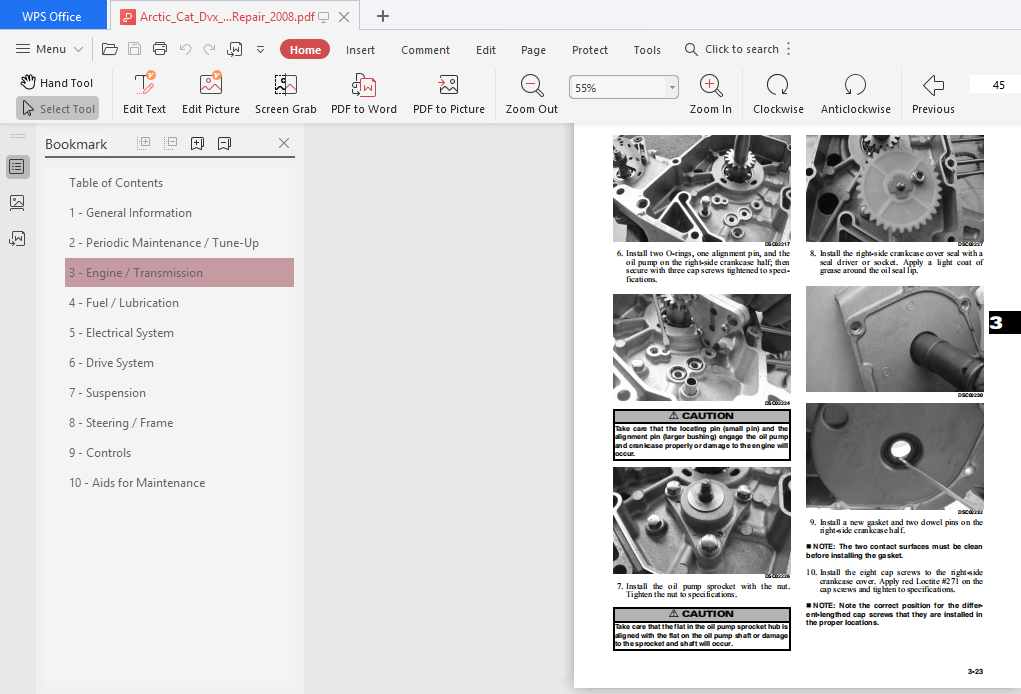
Task: Select bookmark 3 - Engine / Transmission
Action: tap(179, 273)
